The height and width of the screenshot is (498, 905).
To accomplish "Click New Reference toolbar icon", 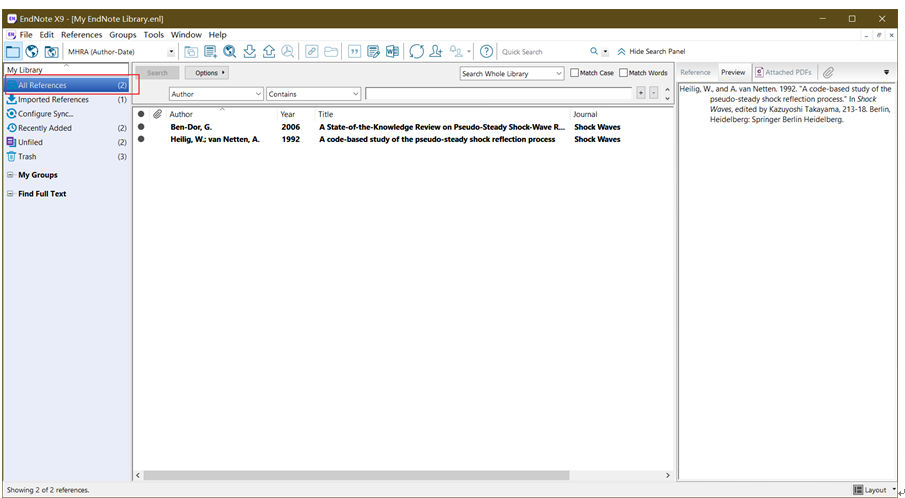I will pyautogui.click(x=211, y=52).
